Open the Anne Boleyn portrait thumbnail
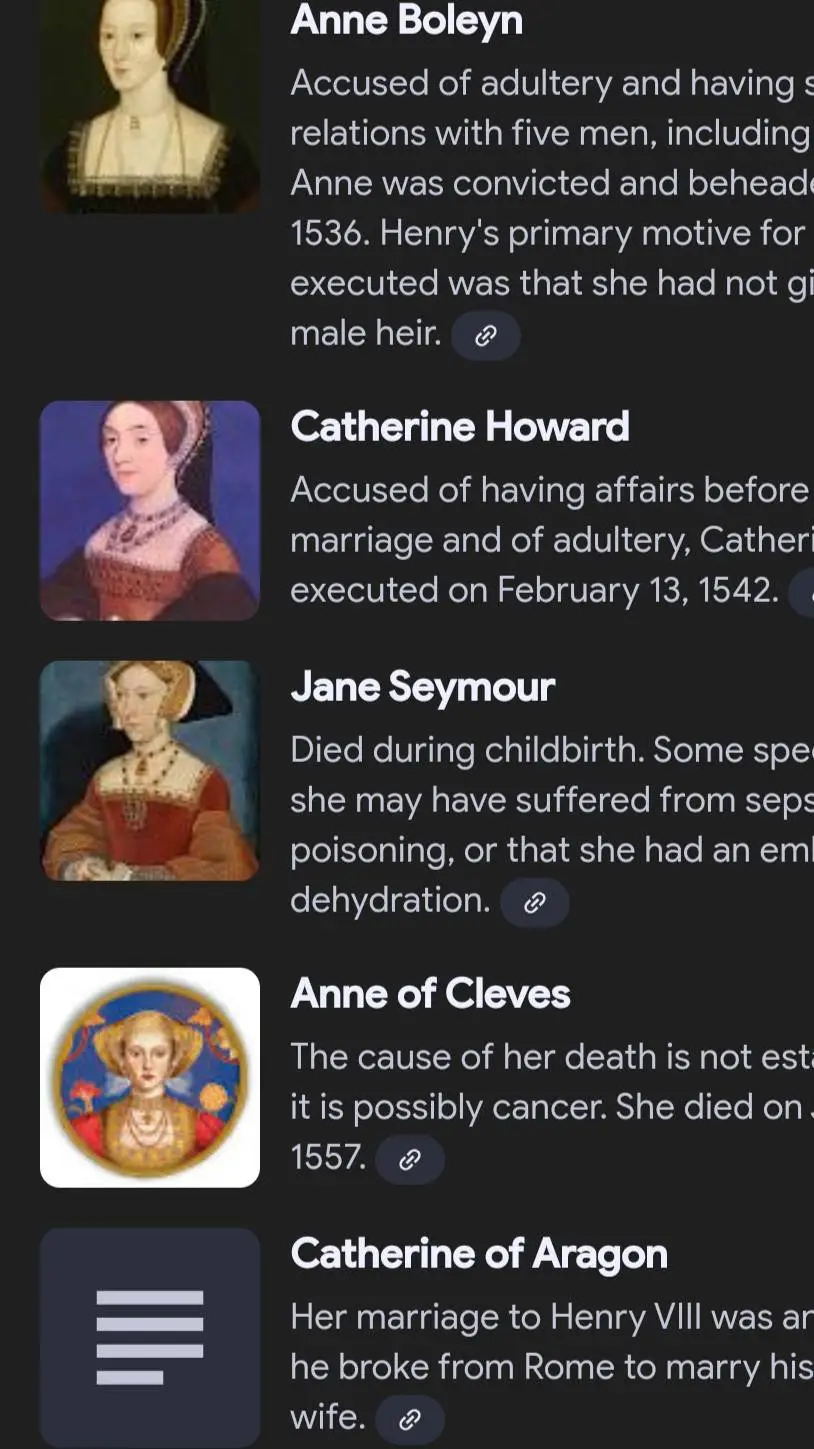This screenshot has width=814, height=1449. [x=150, y=105]
